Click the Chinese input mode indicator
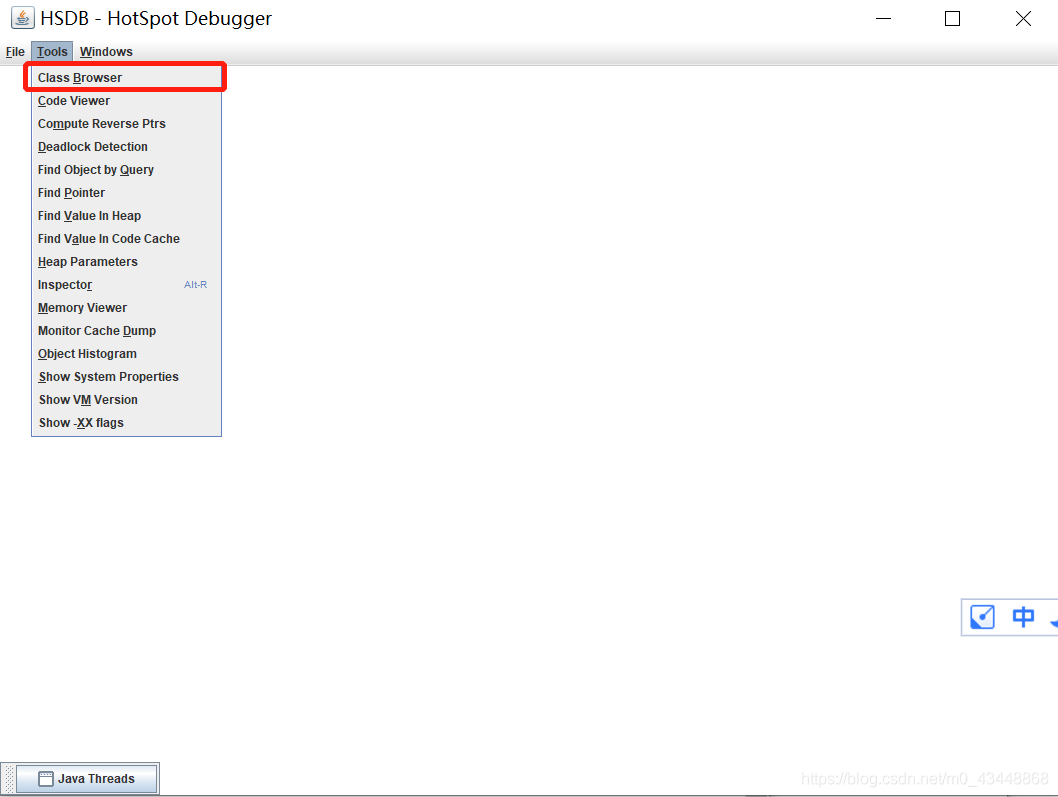The height and width of the screenshot is (797, 1058). (x=1023, y=616)
